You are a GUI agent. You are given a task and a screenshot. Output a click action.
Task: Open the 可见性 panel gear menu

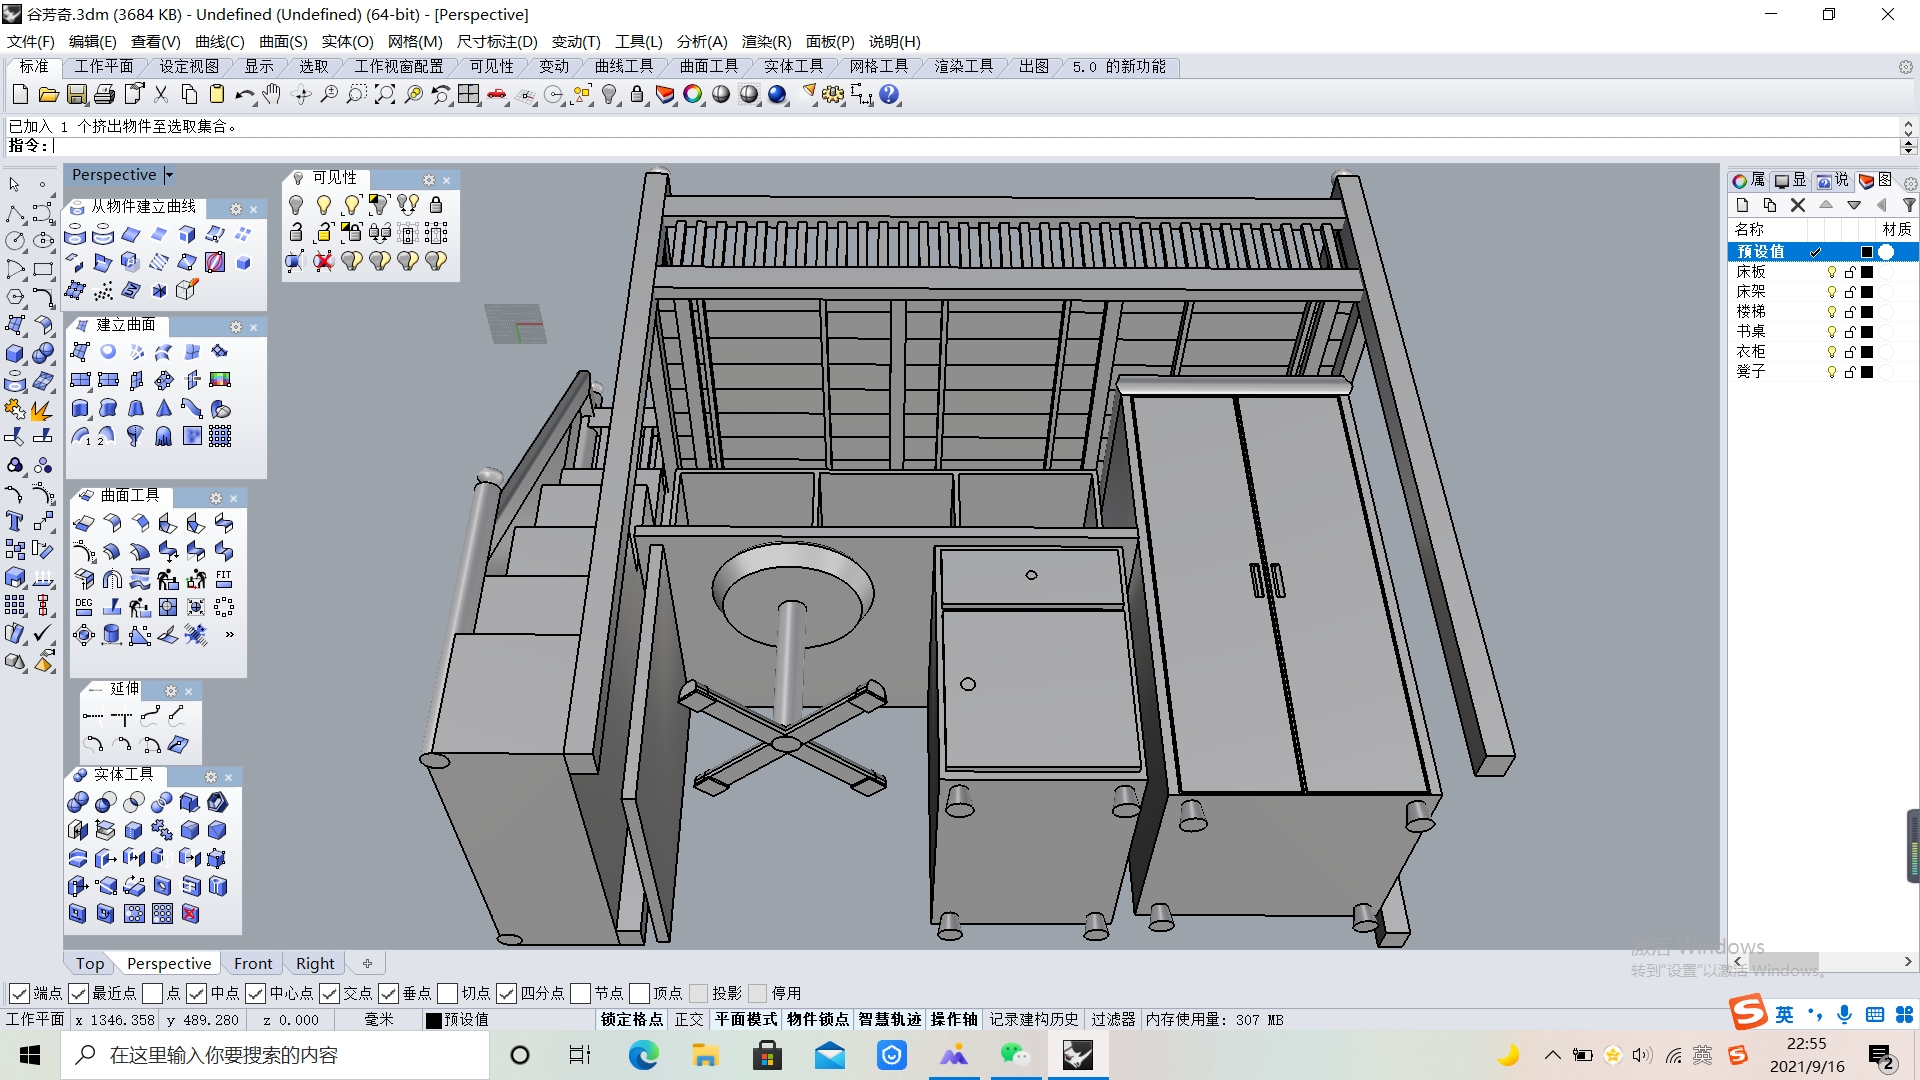428,179
